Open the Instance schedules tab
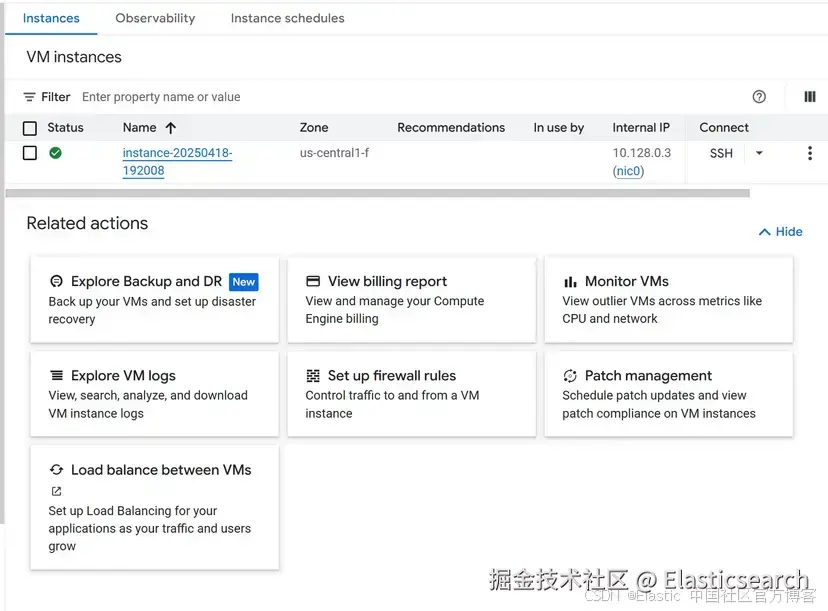Viewport: 828px width, 611px height. click(x=287, y=18)
